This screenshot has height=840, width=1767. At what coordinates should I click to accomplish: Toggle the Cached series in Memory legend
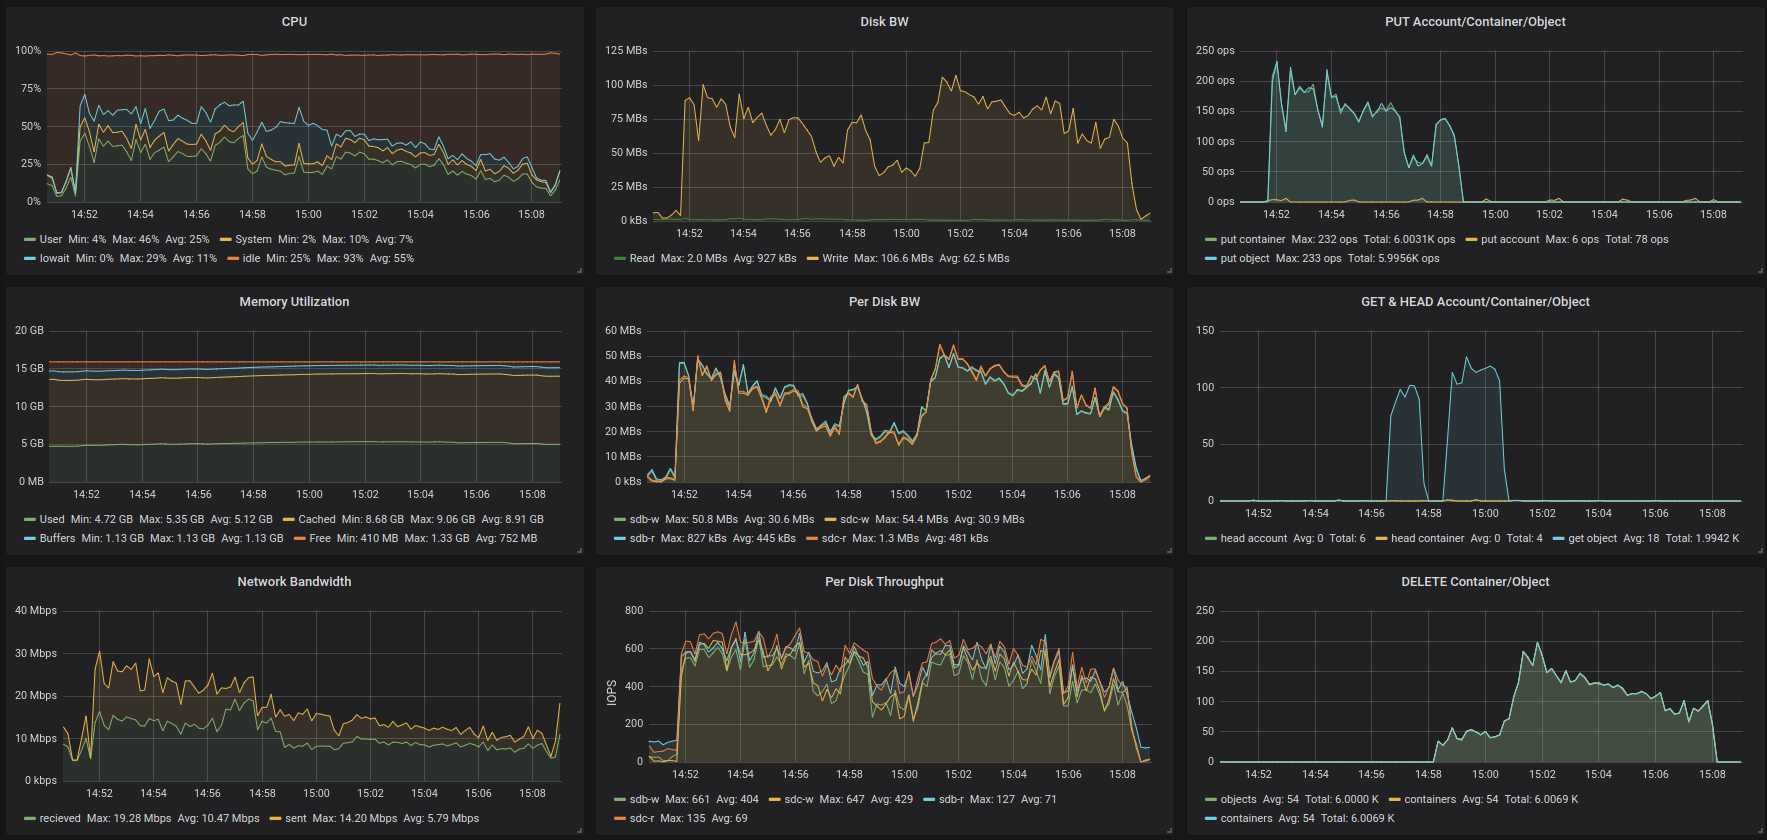(x=316, y=520)
